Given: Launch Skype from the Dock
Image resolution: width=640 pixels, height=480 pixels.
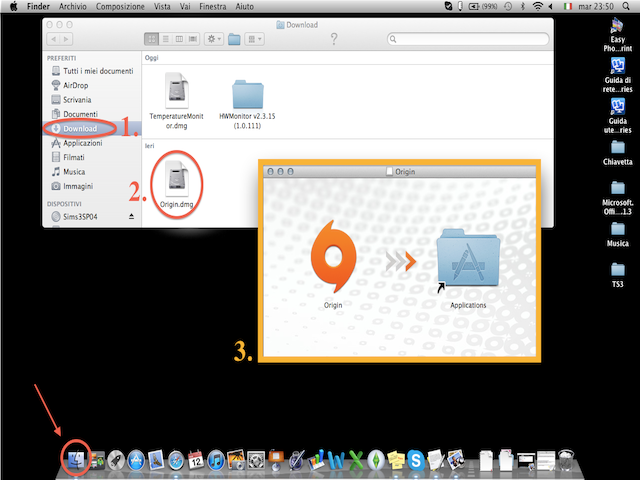Looking at the screenshot, I should pos(416,461).
